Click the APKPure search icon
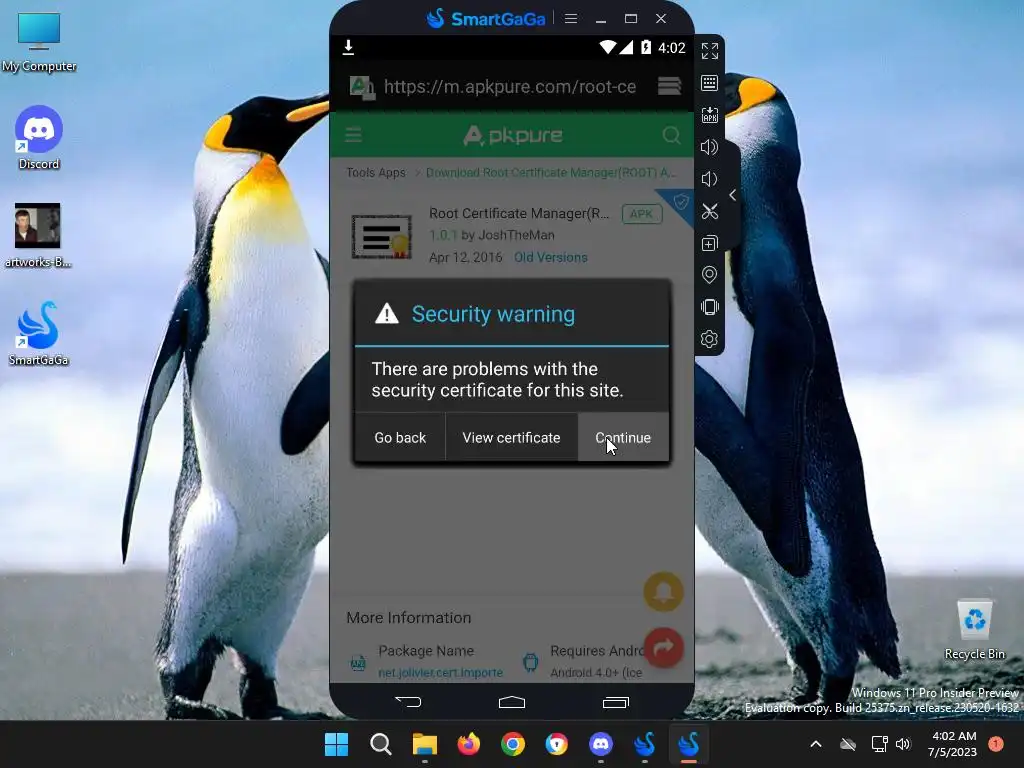Image resolution: width=1024 pixels, height=768 pixels. click(x=671, y=135)
